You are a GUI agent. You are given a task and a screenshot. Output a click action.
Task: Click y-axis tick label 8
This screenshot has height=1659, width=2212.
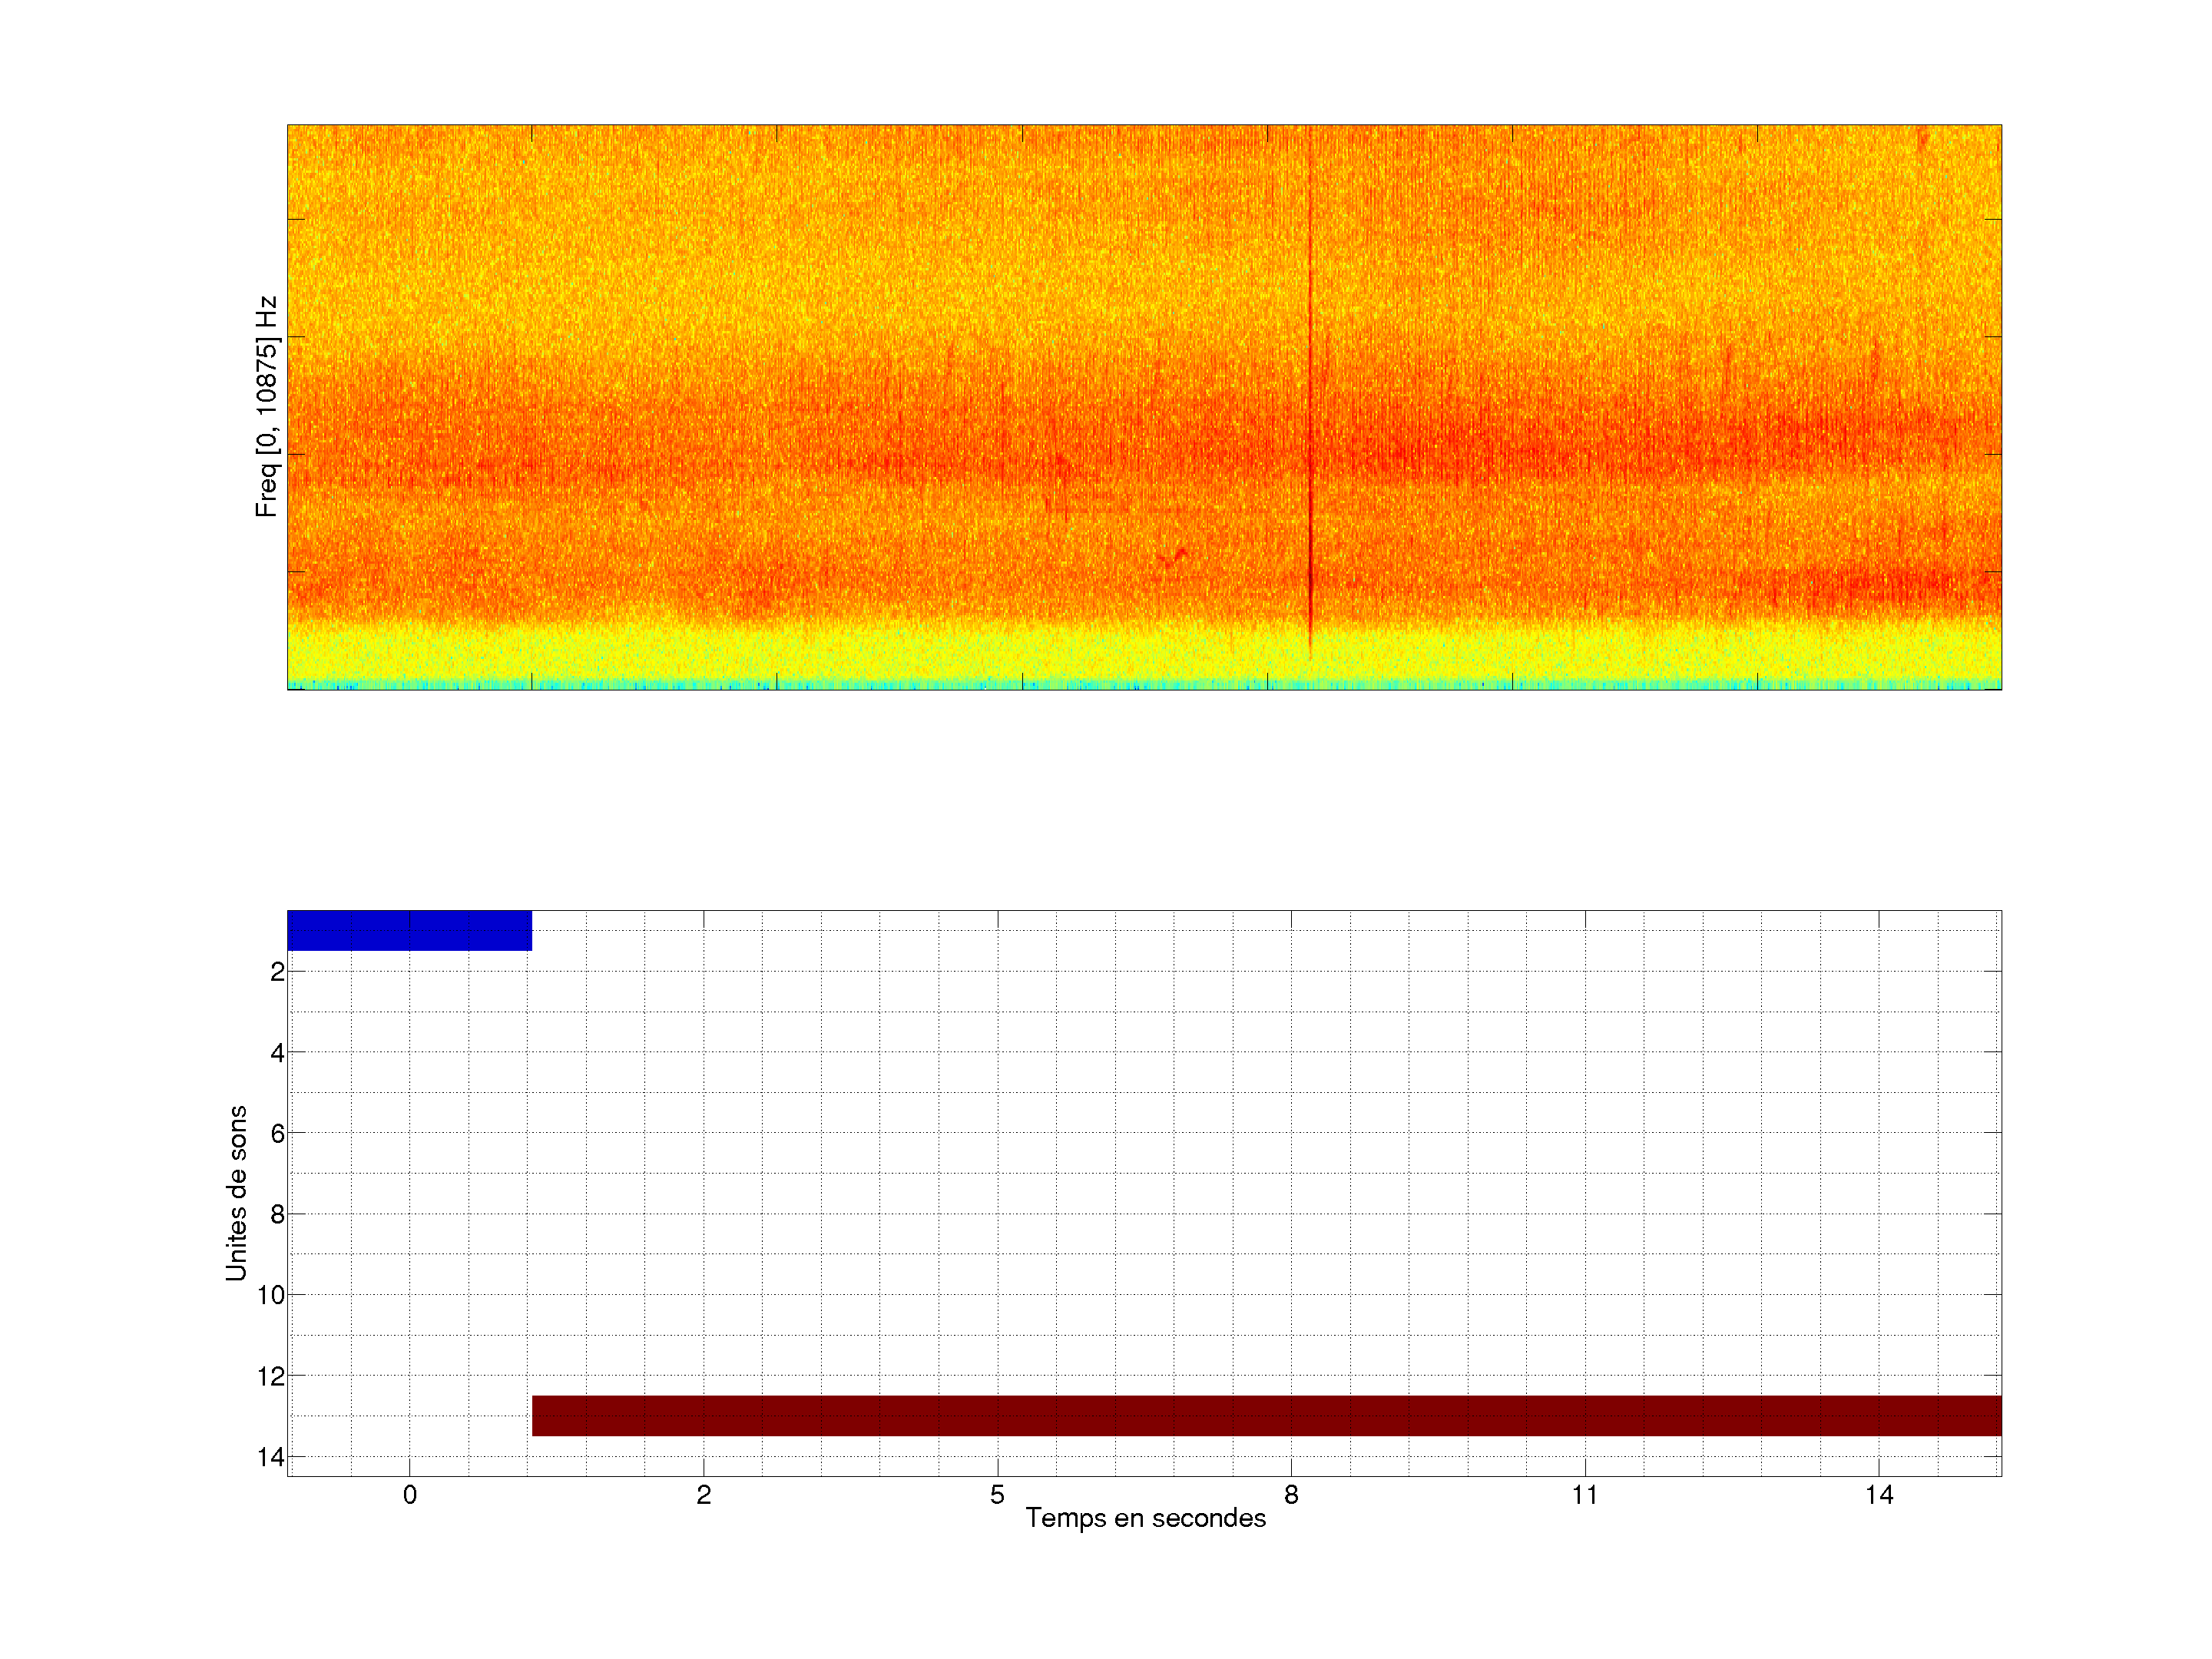[x=277, y=1215]
